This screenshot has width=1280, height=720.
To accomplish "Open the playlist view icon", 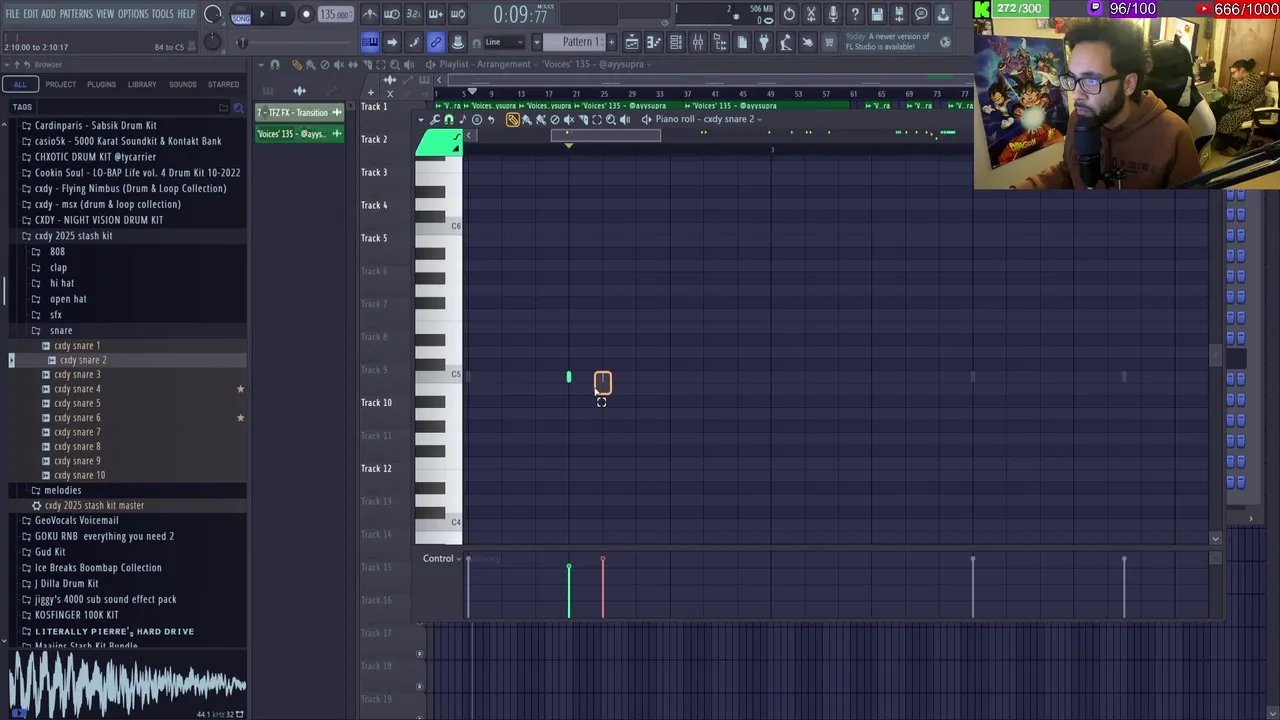I will click(x=632, y=42).
